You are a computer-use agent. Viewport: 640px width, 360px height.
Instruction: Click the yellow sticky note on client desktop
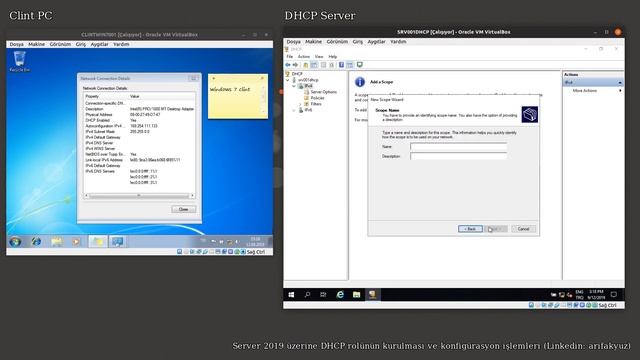[238, 97]
